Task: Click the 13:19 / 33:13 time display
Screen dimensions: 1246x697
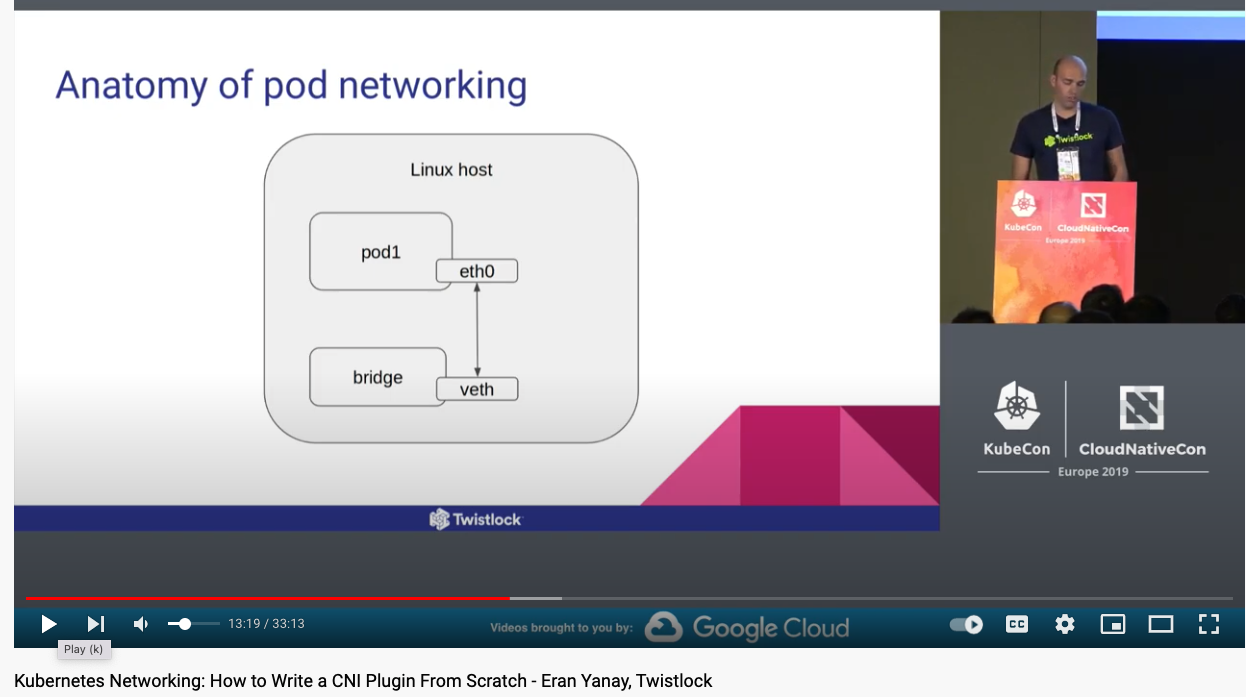Action: click(x=266, y=624)
